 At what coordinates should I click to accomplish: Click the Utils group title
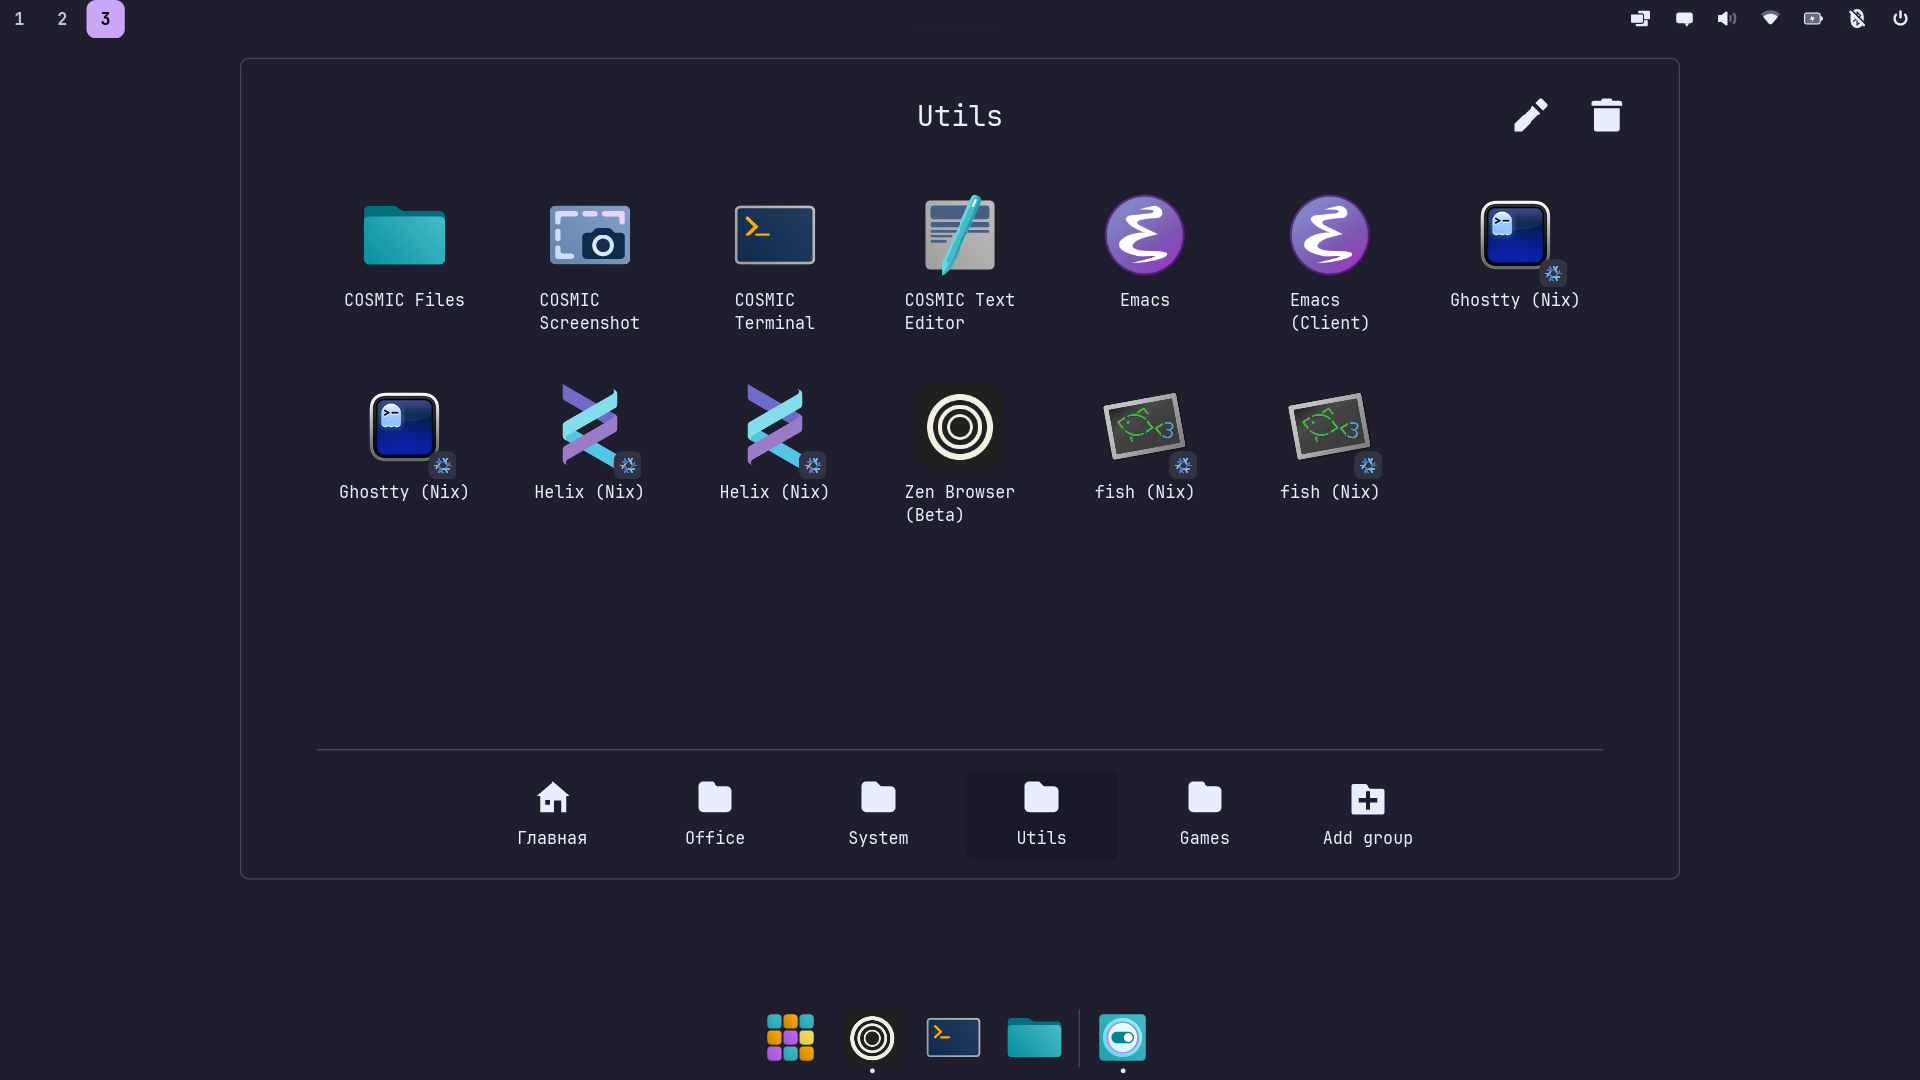pyautogui.click(x=959, y=116)
